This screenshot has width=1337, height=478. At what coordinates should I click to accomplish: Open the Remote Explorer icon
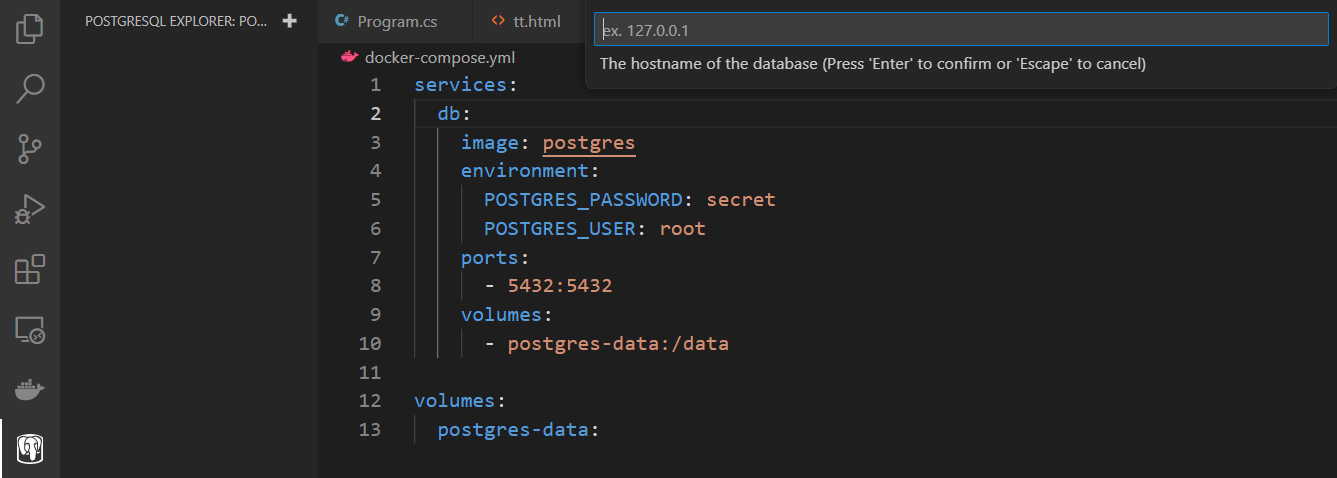pyautogui.click(x=30, y=329)
